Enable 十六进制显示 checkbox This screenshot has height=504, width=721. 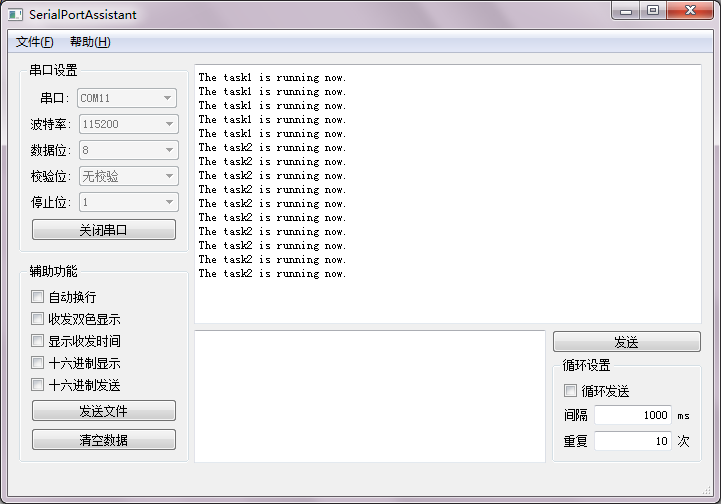pyautogui.click(x=38, y=363)
